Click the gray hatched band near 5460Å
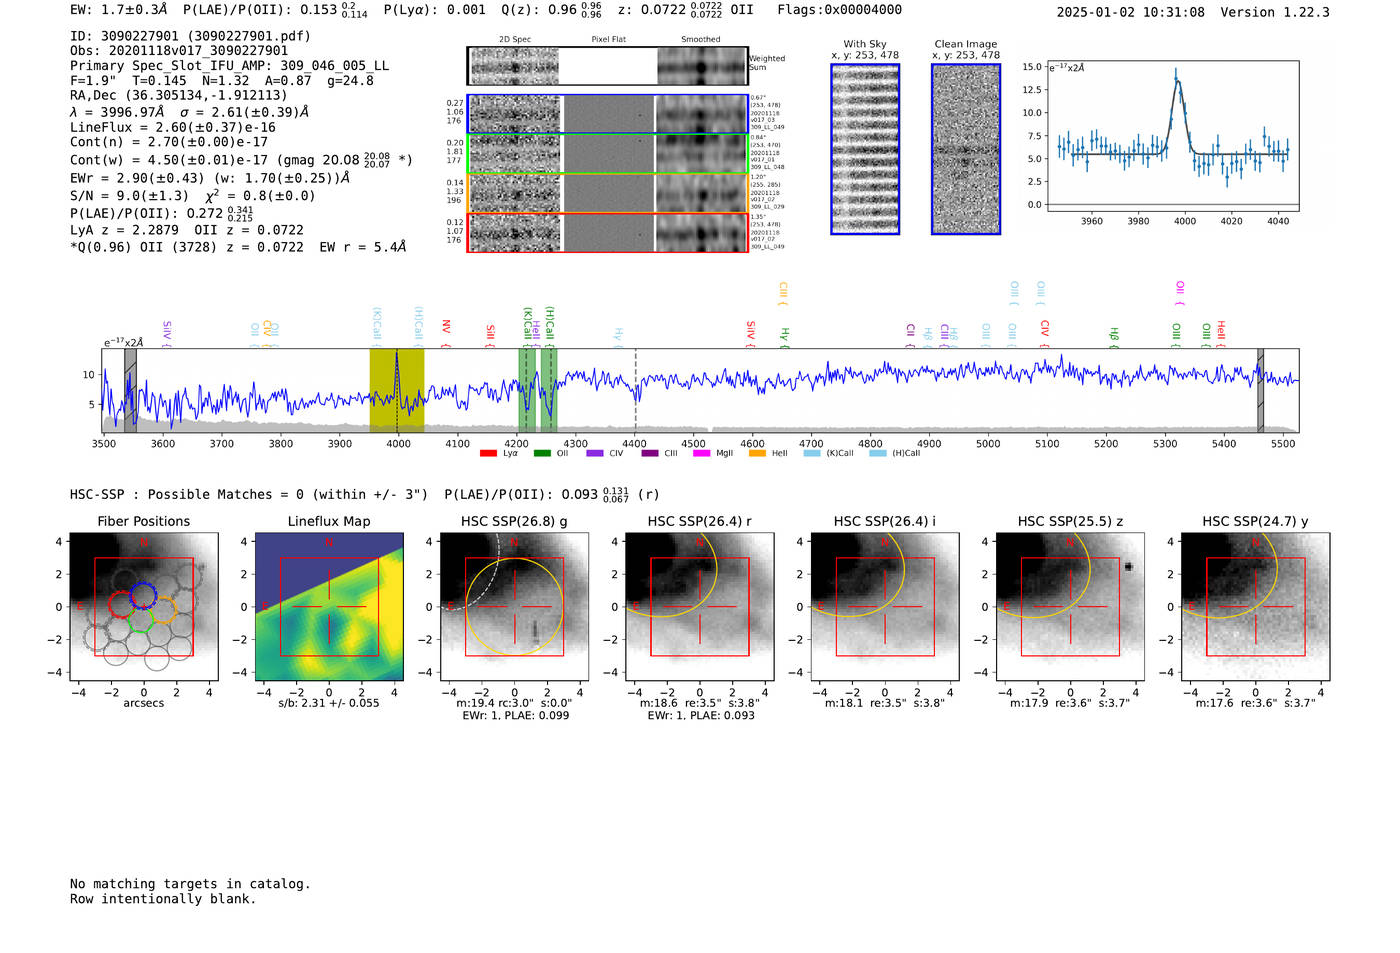 point(1260,390)
